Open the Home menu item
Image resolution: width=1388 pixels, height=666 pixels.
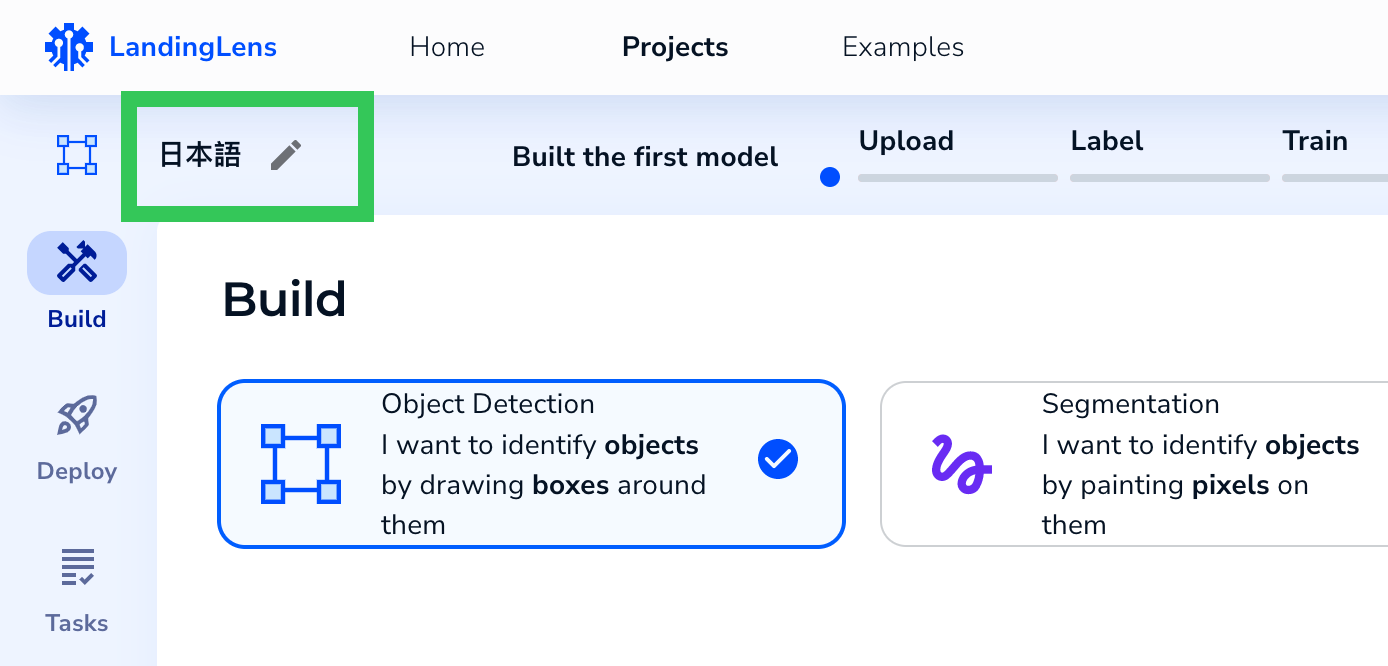click(447, 46)
